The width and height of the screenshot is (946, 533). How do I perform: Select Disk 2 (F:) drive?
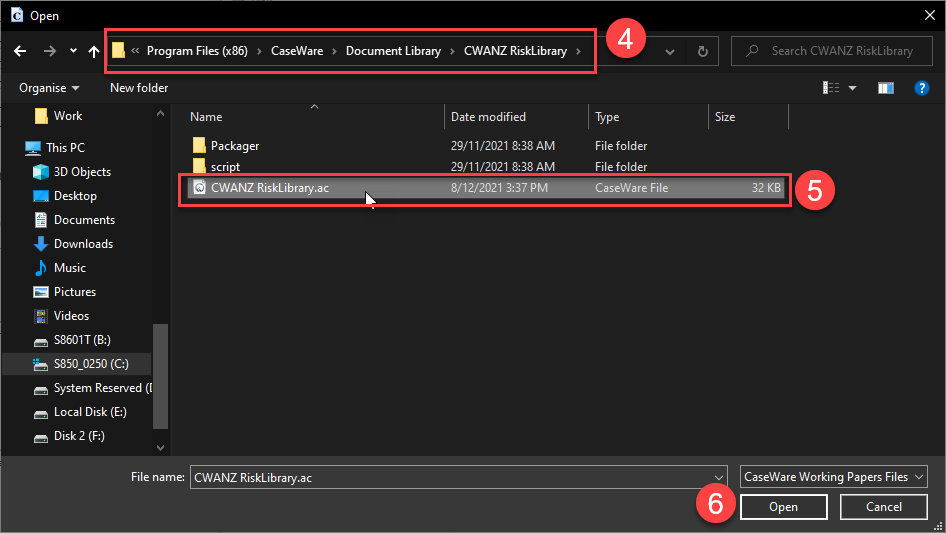pos(69,436)
